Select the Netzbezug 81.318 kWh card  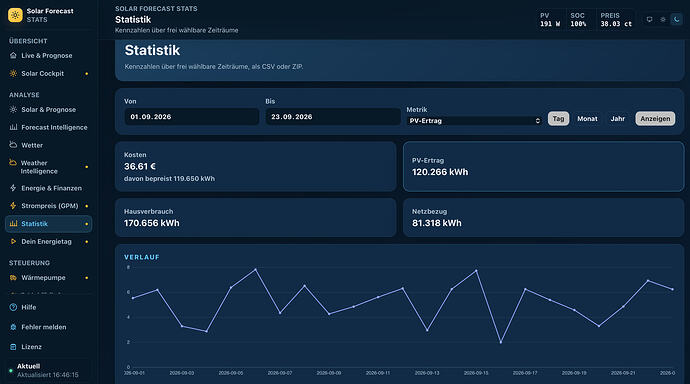click(x=543, y=217)
